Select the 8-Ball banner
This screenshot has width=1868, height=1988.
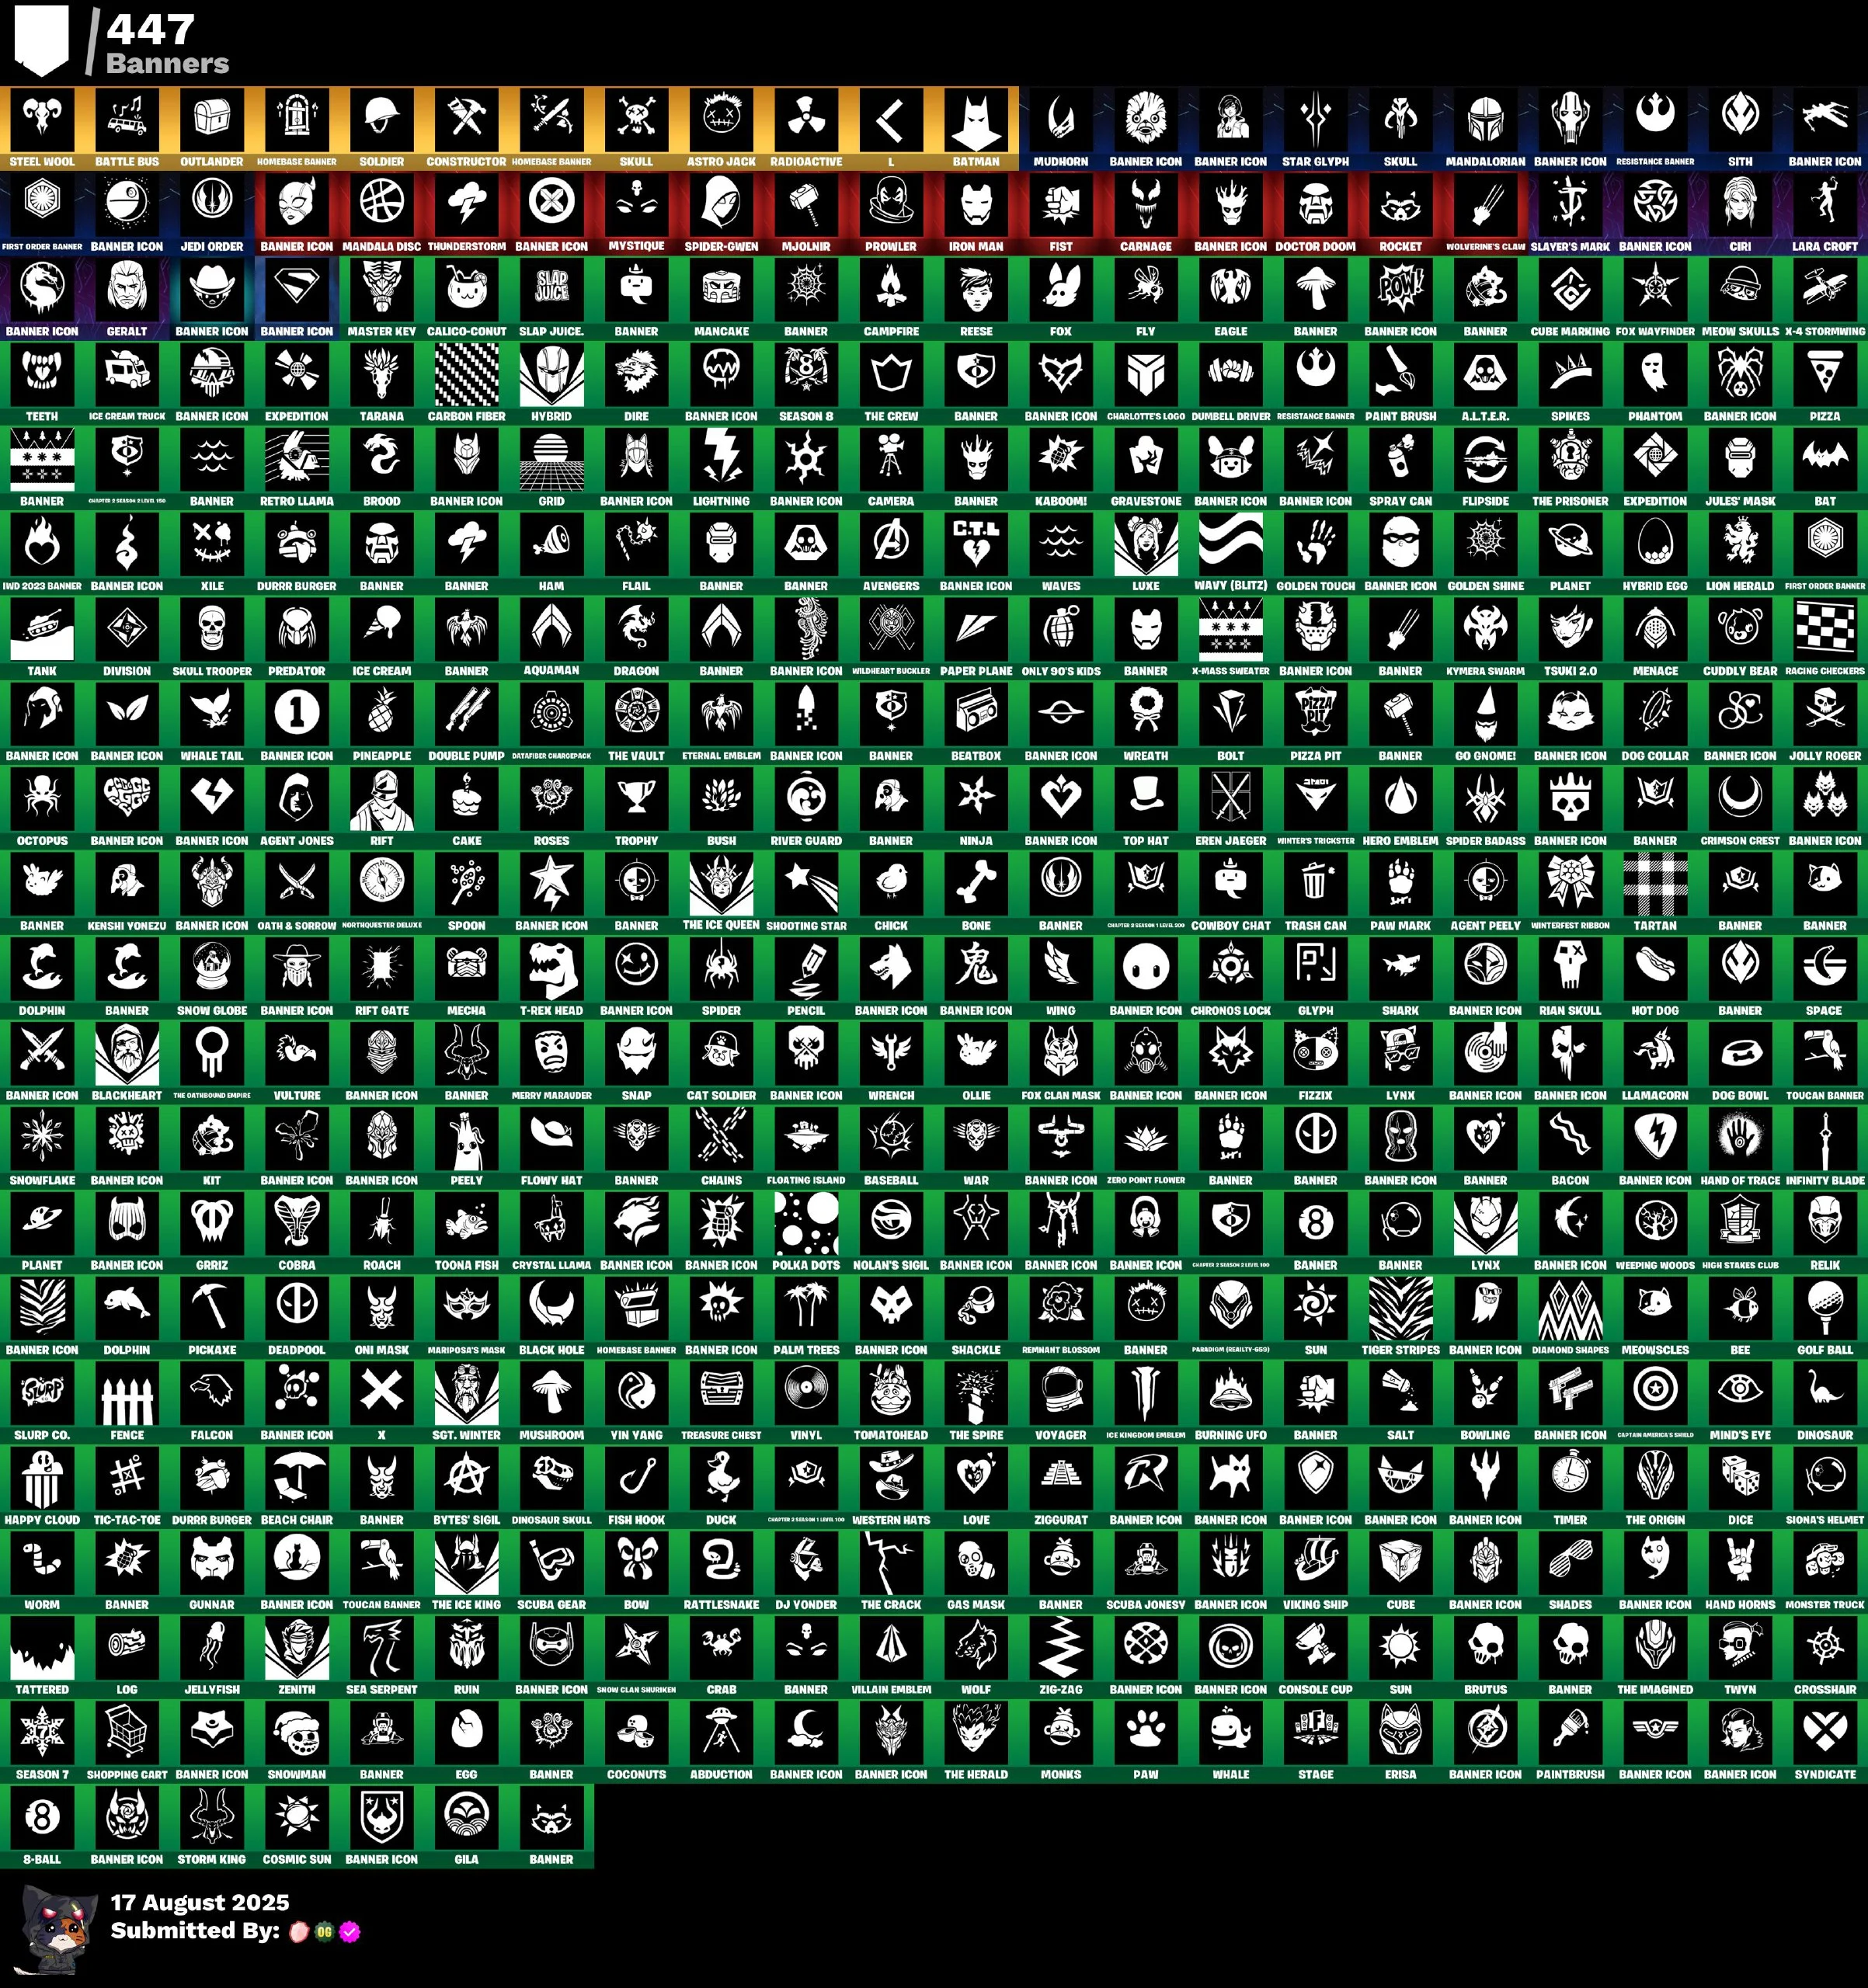point(42,1818)
